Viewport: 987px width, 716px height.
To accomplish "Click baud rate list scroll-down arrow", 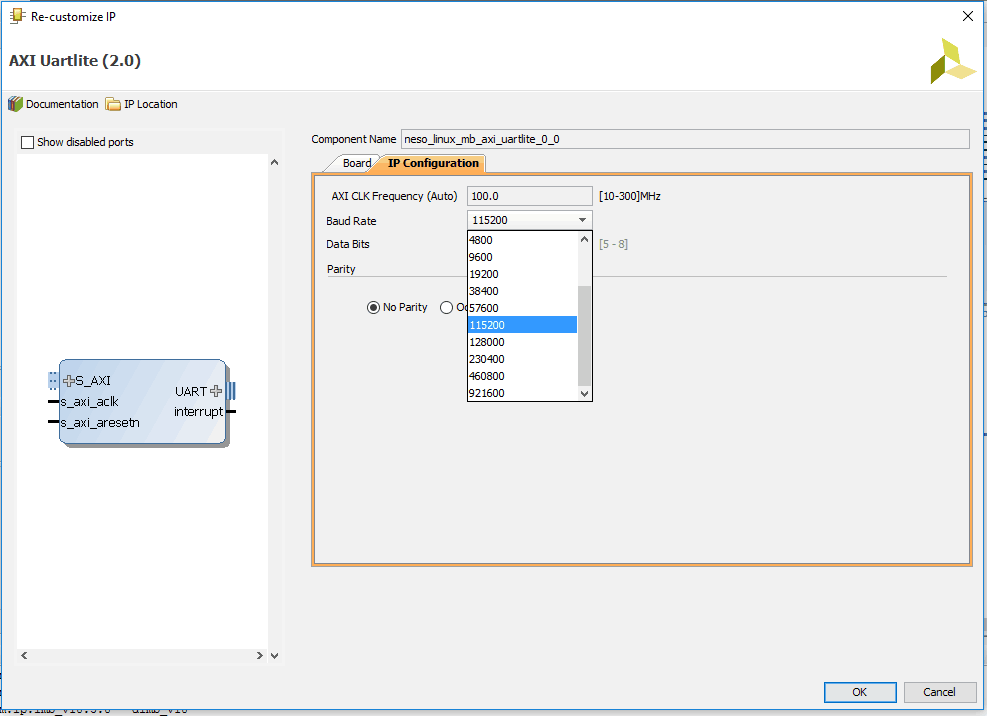I will click(585, 394).
